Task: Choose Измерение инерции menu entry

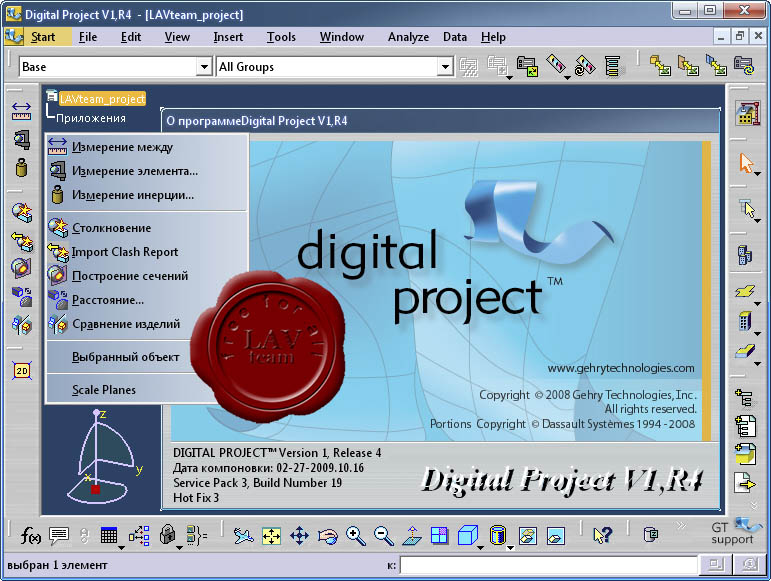Action: tap(146, 195)
